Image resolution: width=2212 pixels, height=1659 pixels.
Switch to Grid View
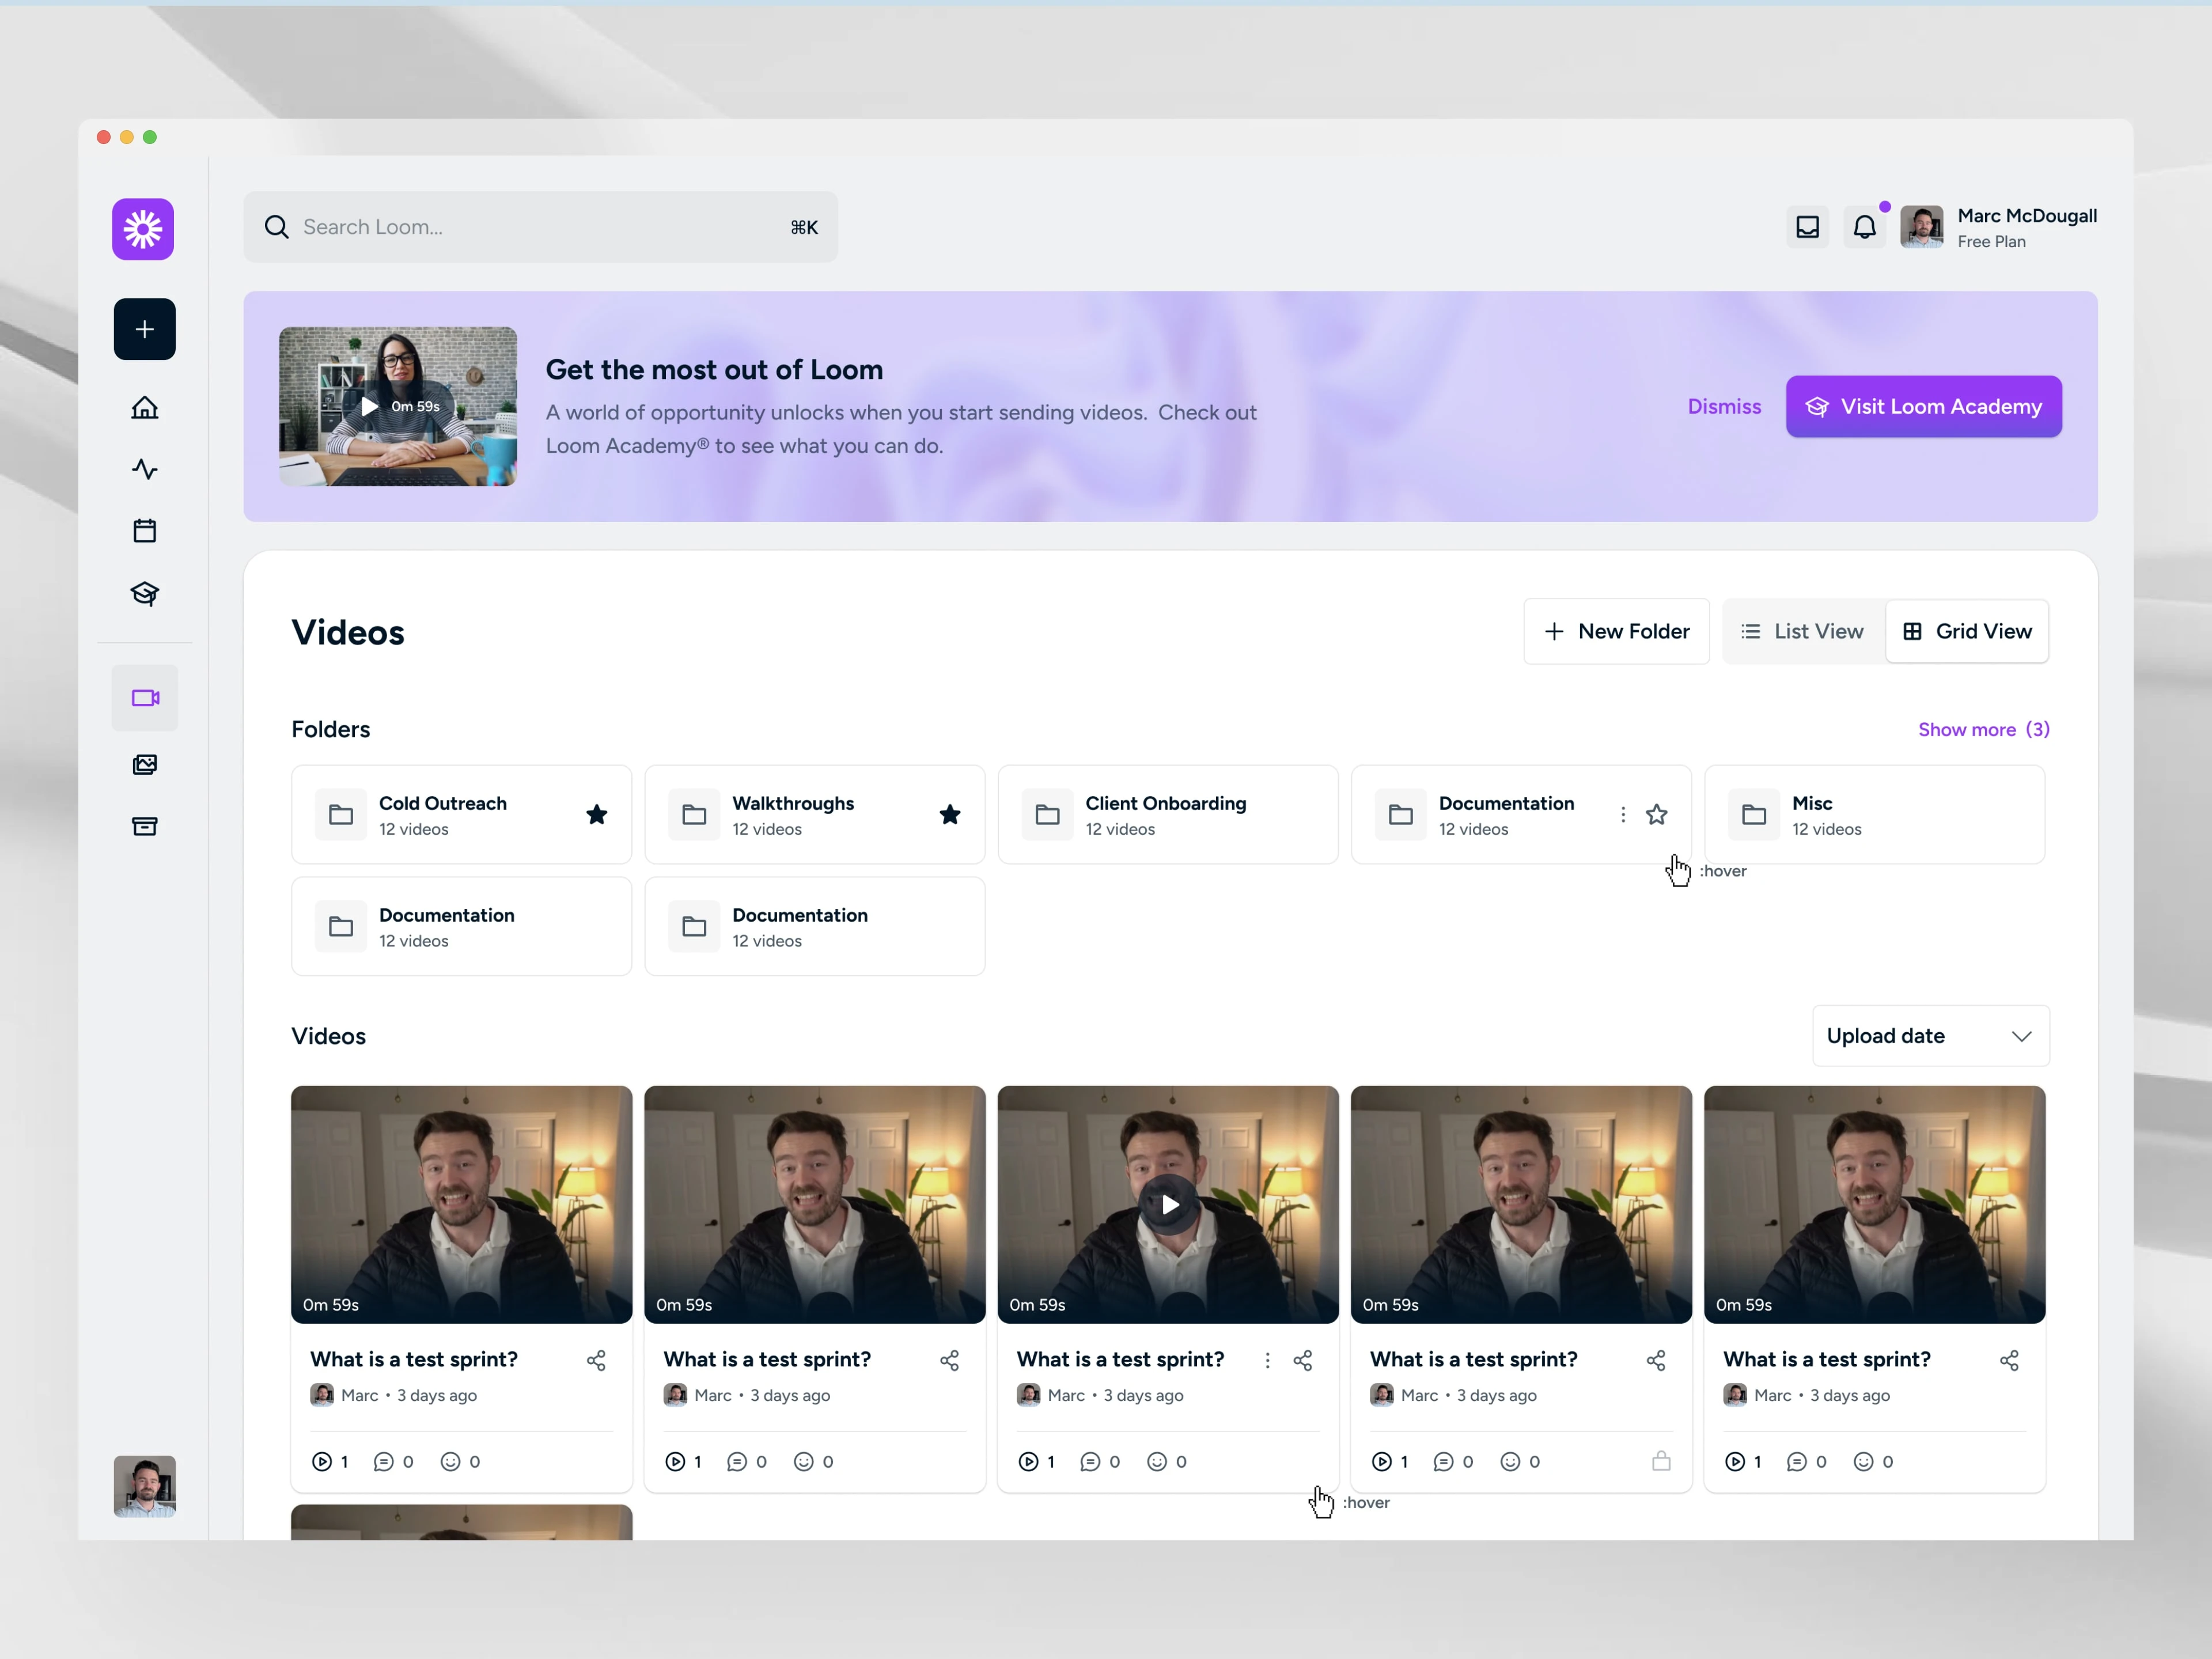(1967, 631)
